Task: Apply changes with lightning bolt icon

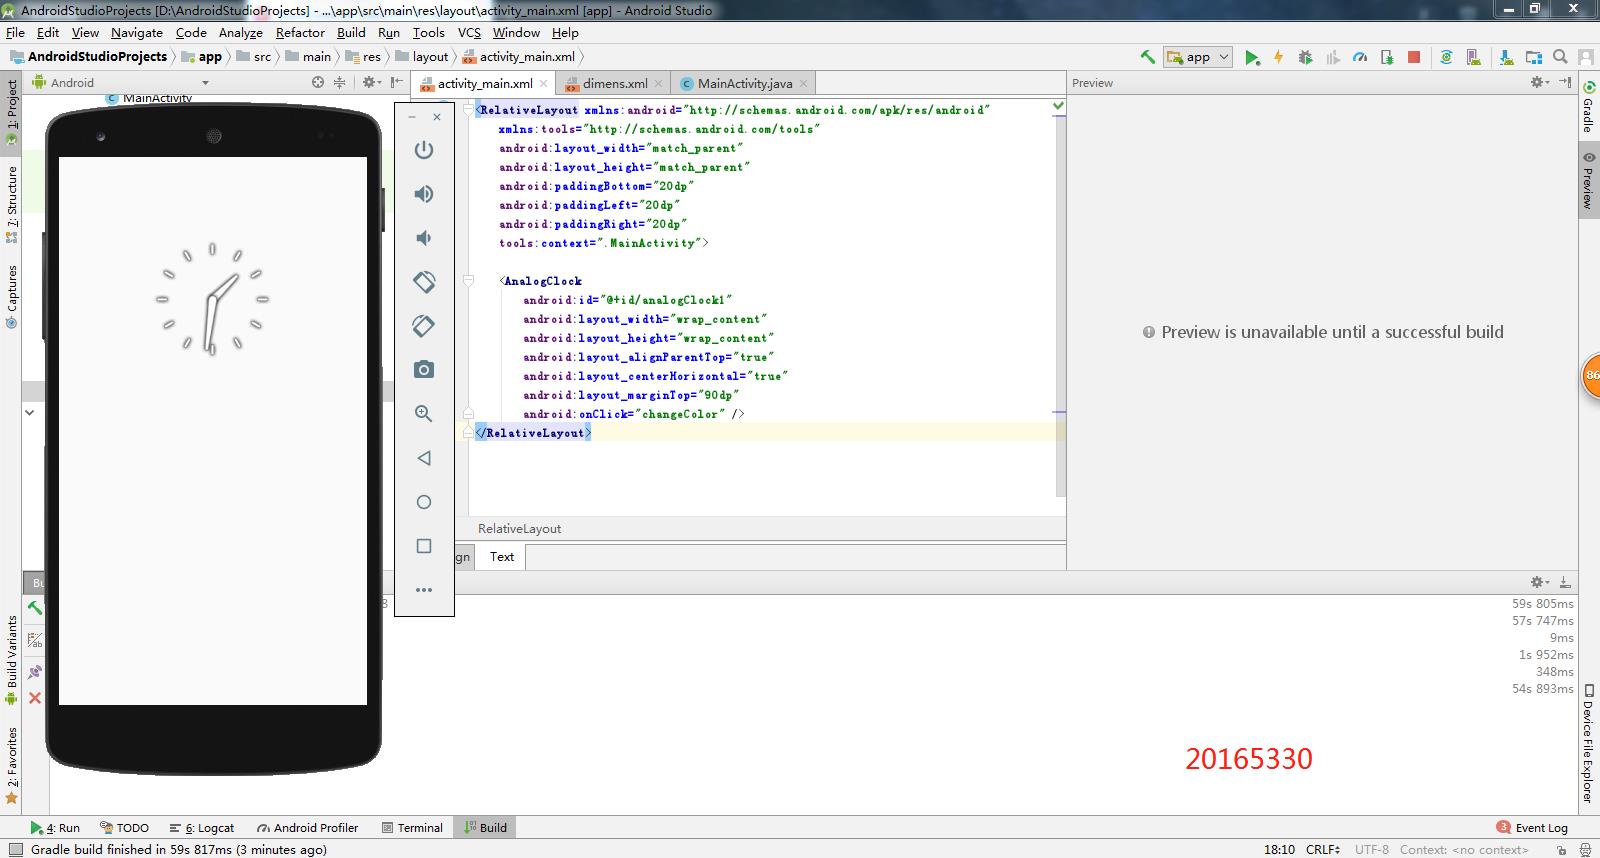Action: tap(1278, 57)
